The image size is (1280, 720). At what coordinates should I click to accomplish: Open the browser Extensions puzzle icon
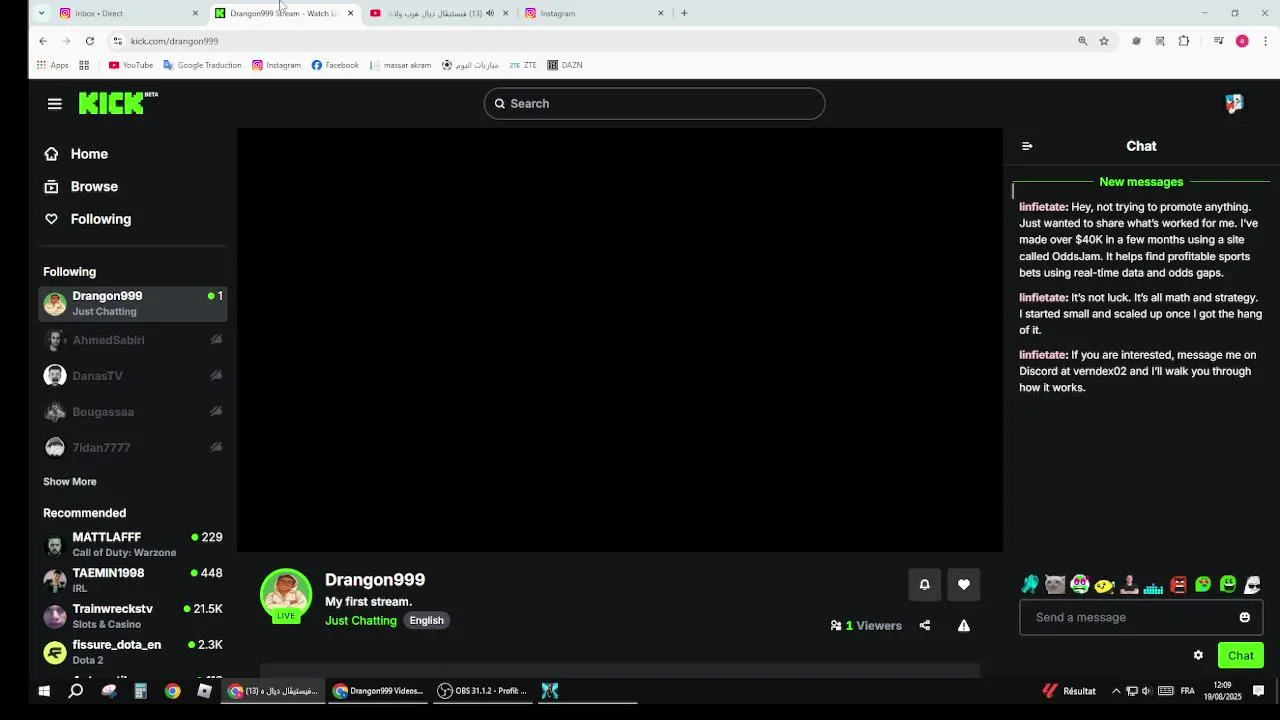pyautogui.click(x=1184, y=41)
